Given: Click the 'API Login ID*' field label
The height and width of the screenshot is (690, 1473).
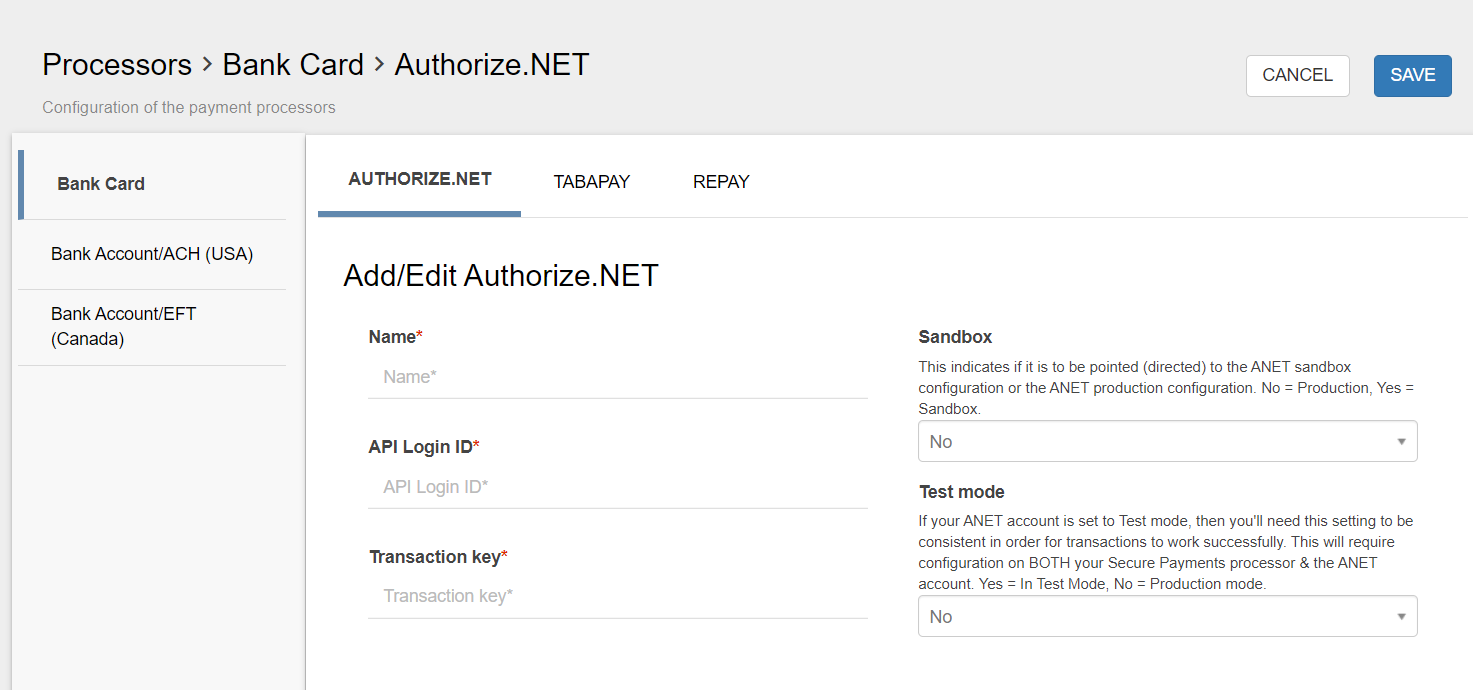Looking at the screenshot, I should (x=424, y=447).
